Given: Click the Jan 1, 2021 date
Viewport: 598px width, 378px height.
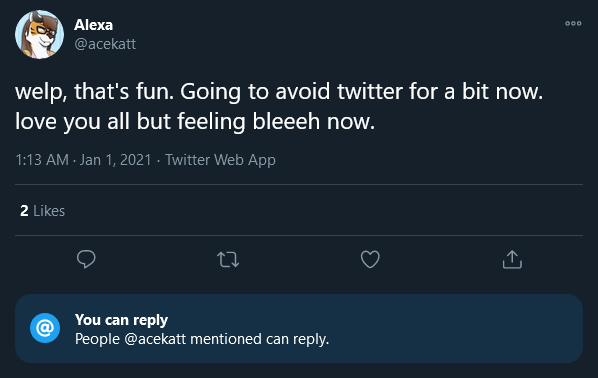Looking at the screenshot, I should click(x=116, y=160).
